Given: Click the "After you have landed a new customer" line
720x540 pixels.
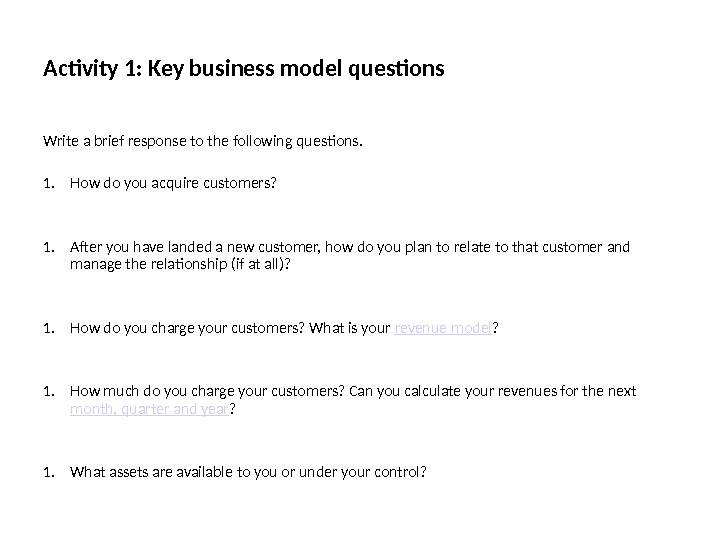Looking at the screenshot, I should coord(350,248).
